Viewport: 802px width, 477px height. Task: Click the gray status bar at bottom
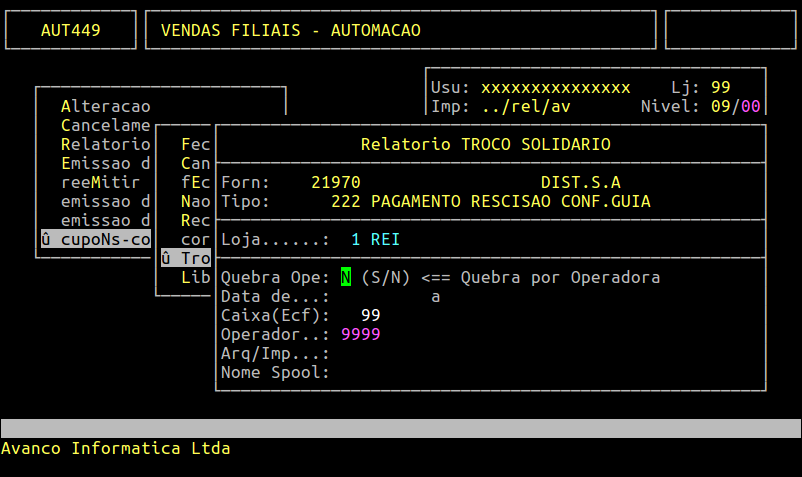400,428
